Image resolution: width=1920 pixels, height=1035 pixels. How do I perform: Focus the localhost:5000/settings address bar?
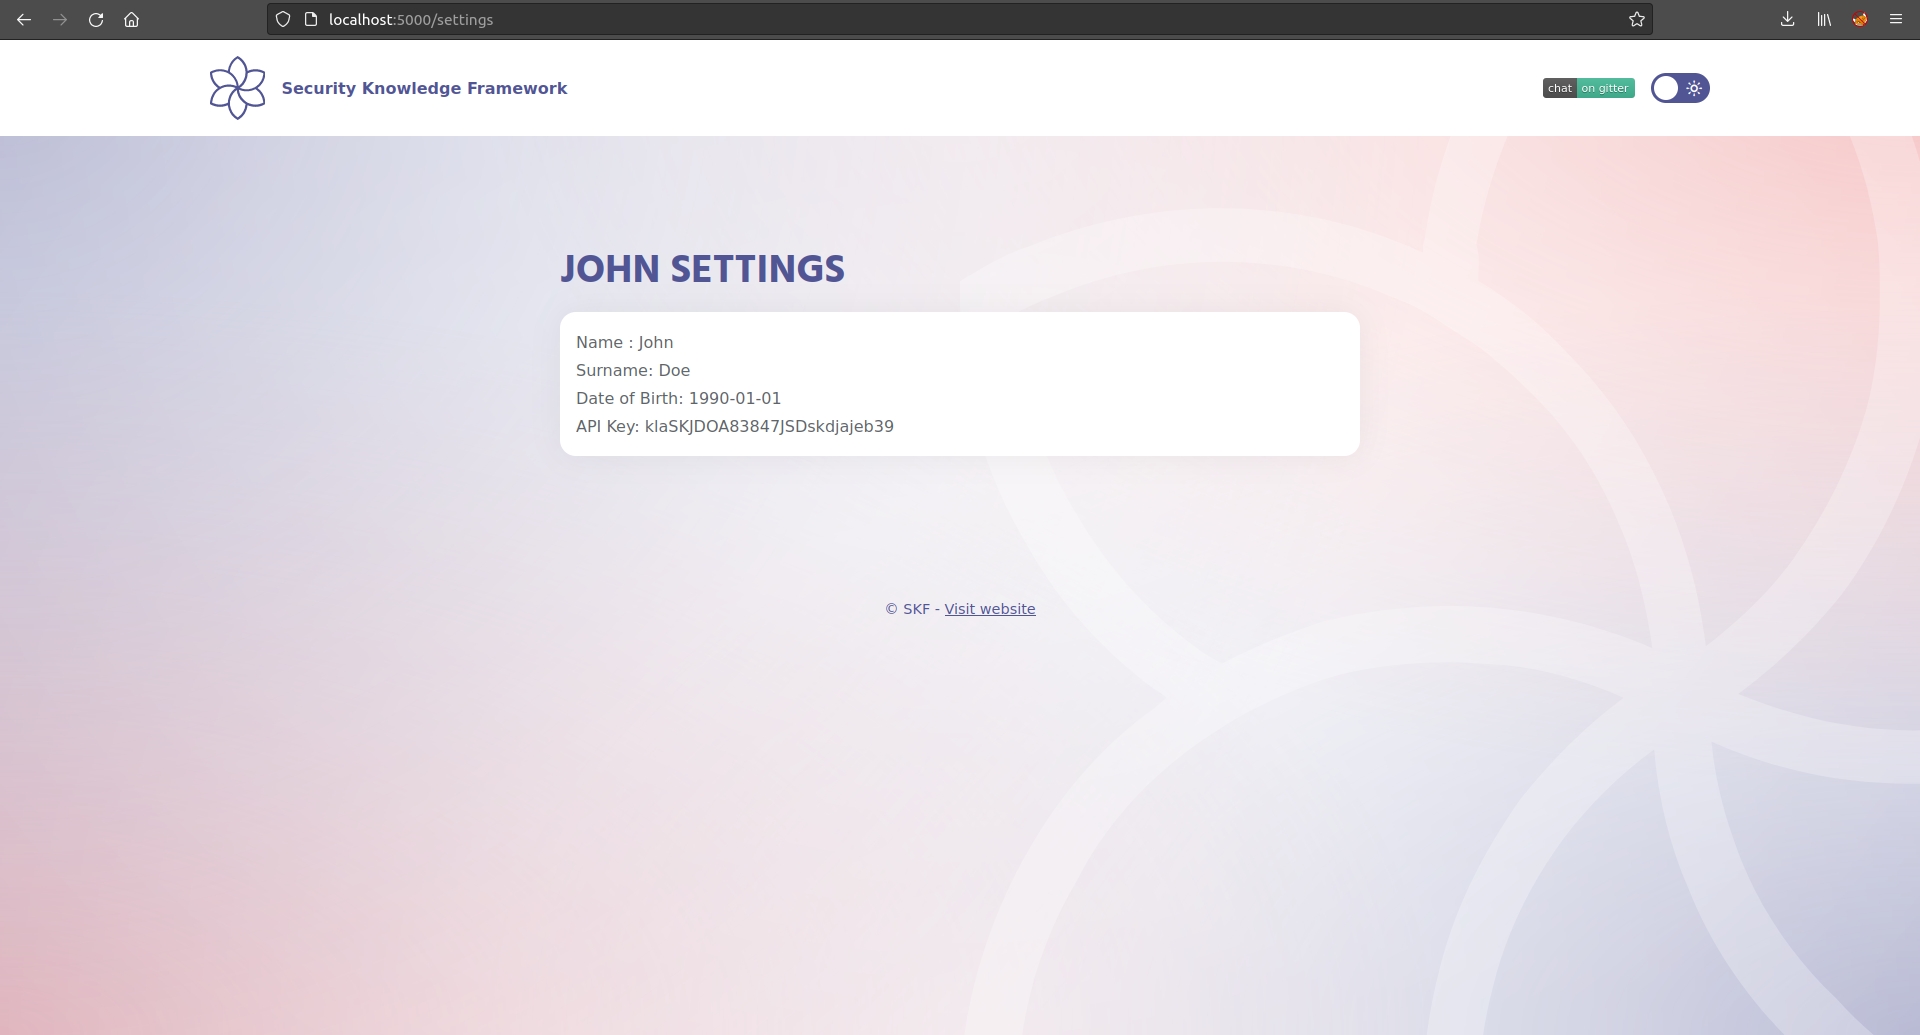coord(900,20)
